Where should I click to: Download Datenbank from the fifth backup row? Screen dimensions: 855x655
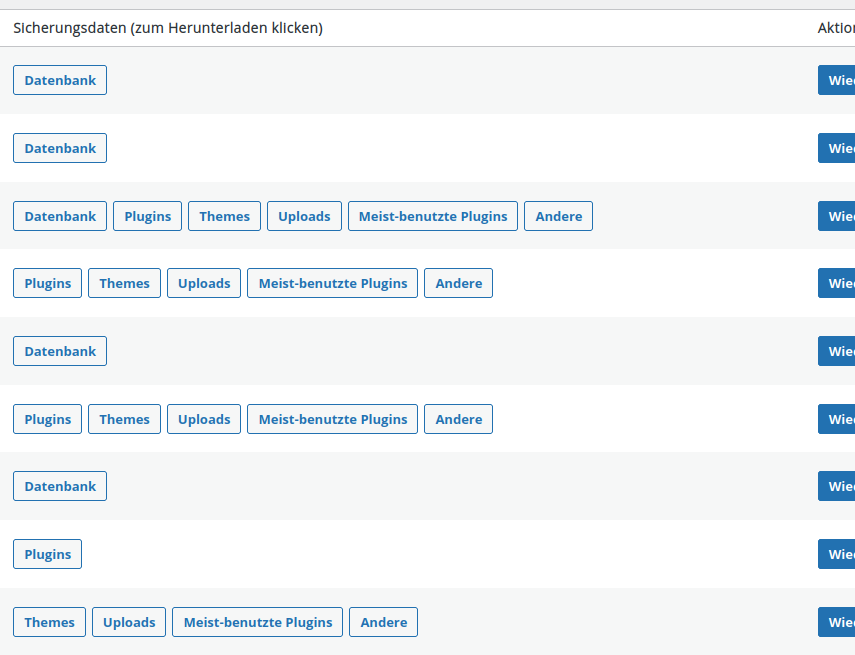tap(60, 351)
